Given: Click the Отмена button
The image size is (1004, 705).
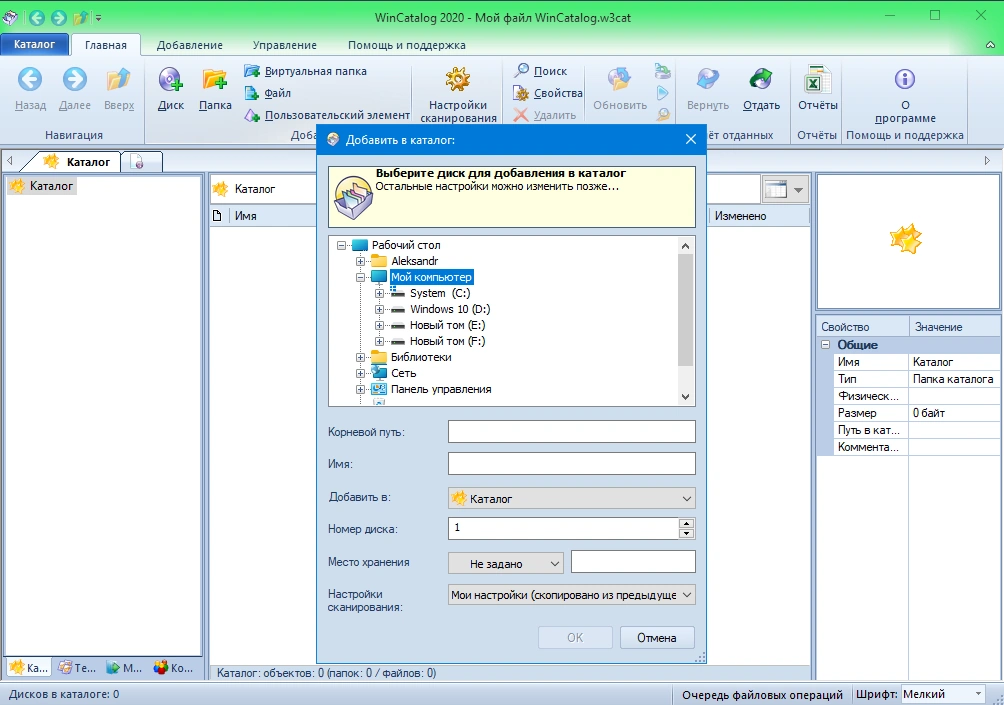Looking at the screenshot, I should click(657, 638).
